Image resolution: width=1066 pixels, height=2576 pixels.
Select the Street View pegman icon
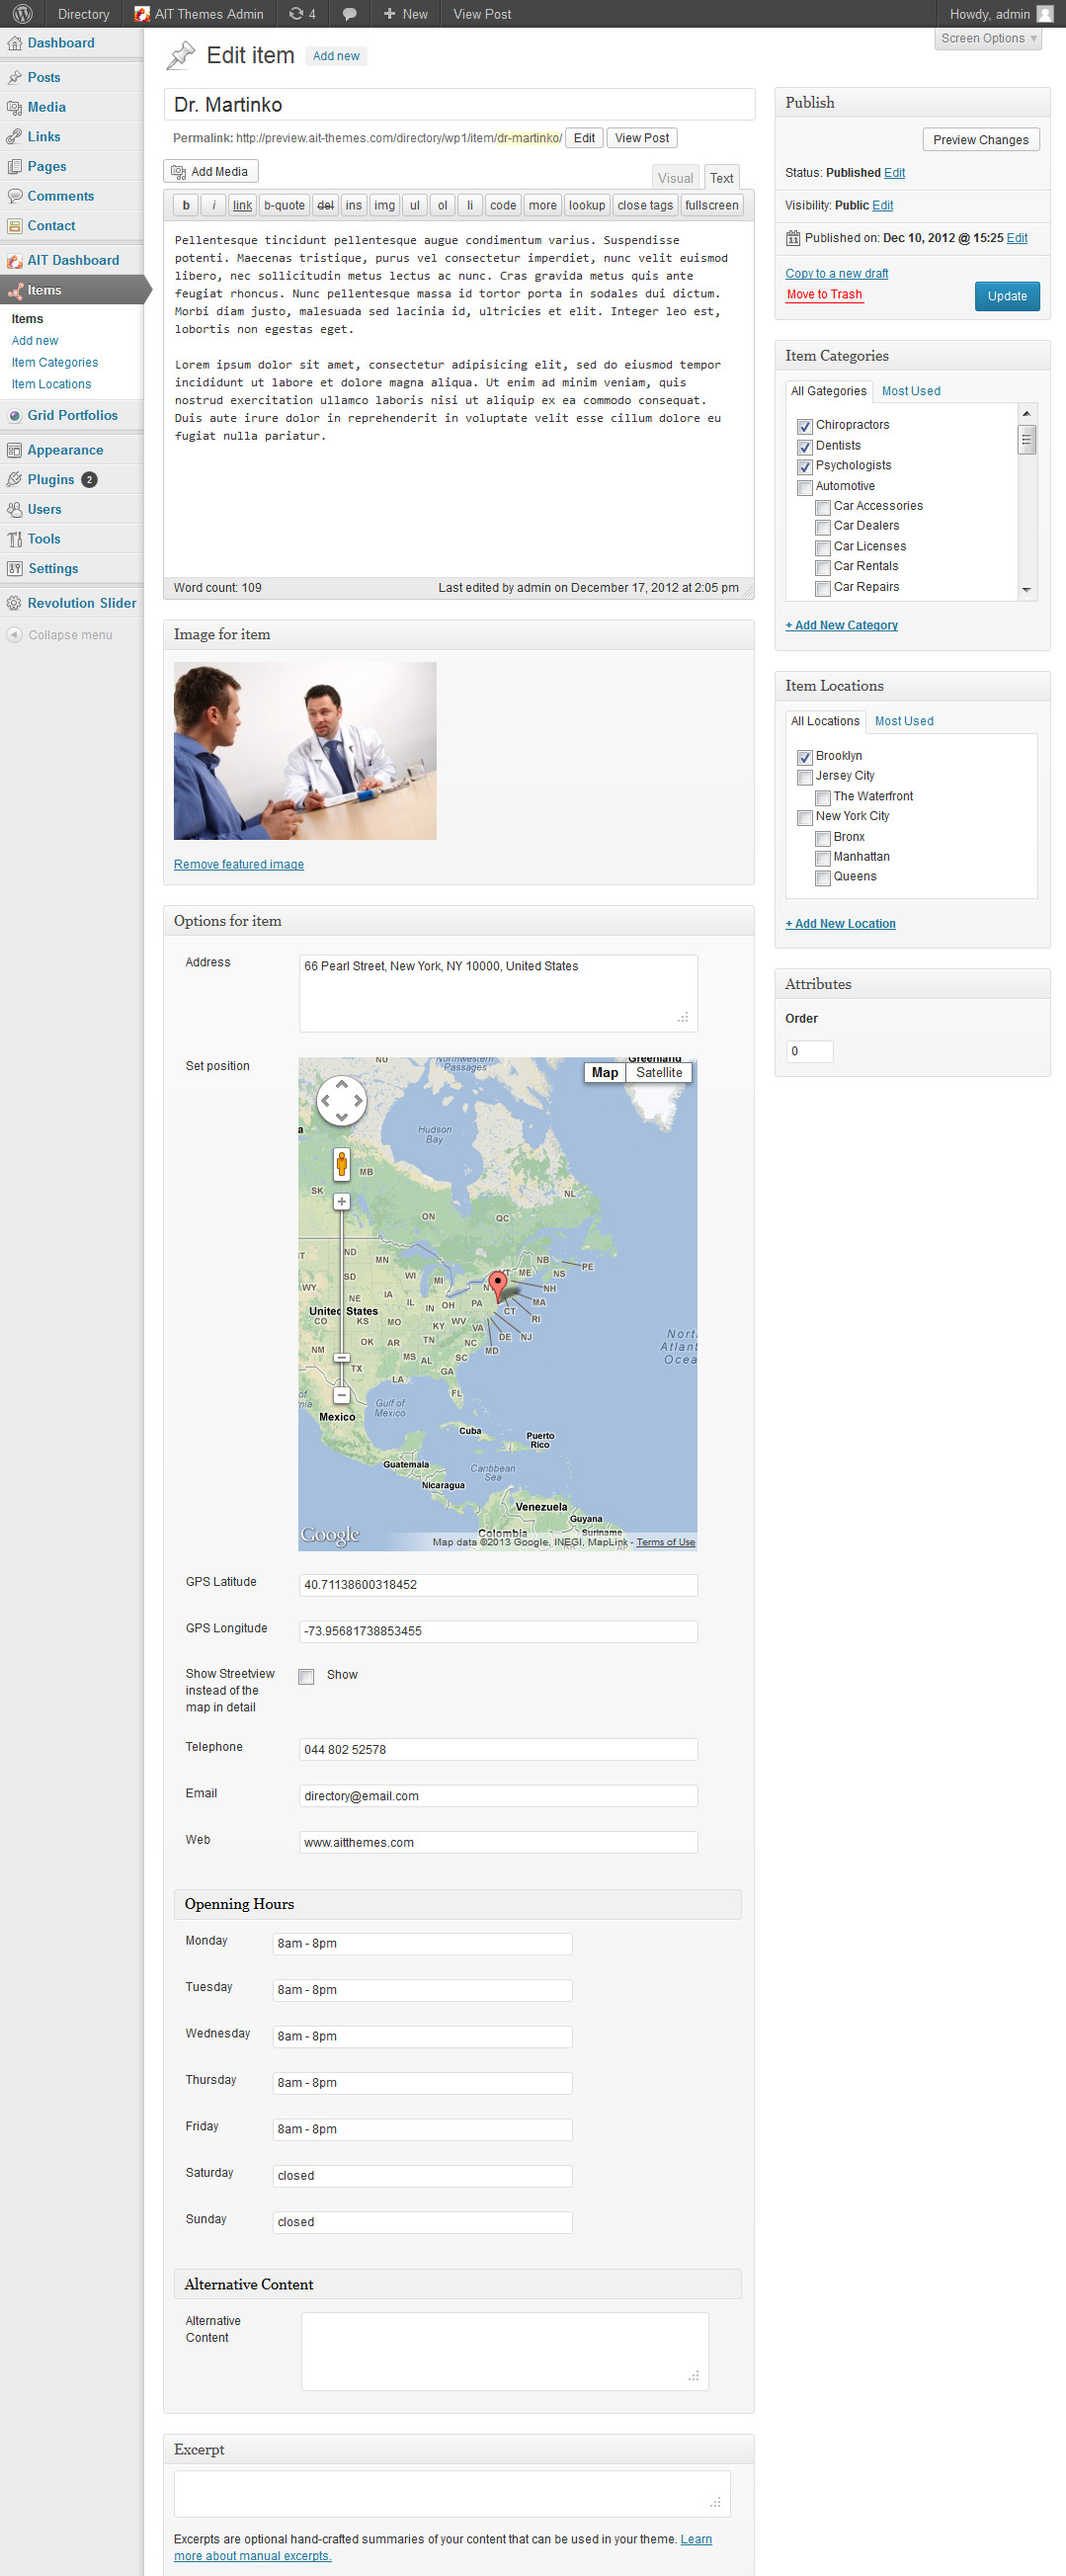341,1163
